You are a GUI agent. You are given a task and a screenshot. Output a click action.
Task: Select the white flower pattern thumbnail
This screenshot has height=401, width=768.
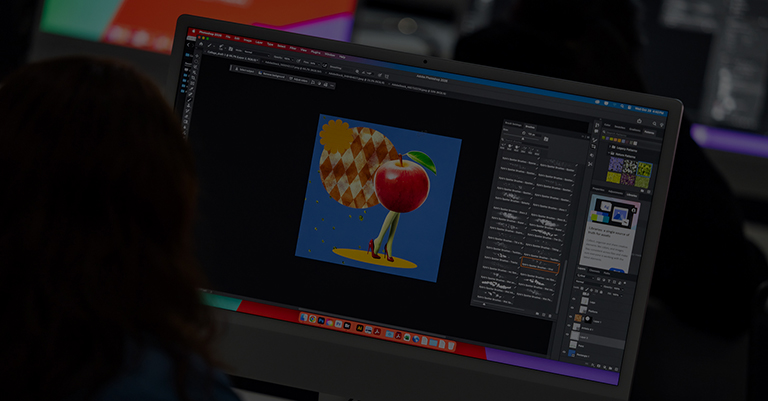tap(630, 166)
